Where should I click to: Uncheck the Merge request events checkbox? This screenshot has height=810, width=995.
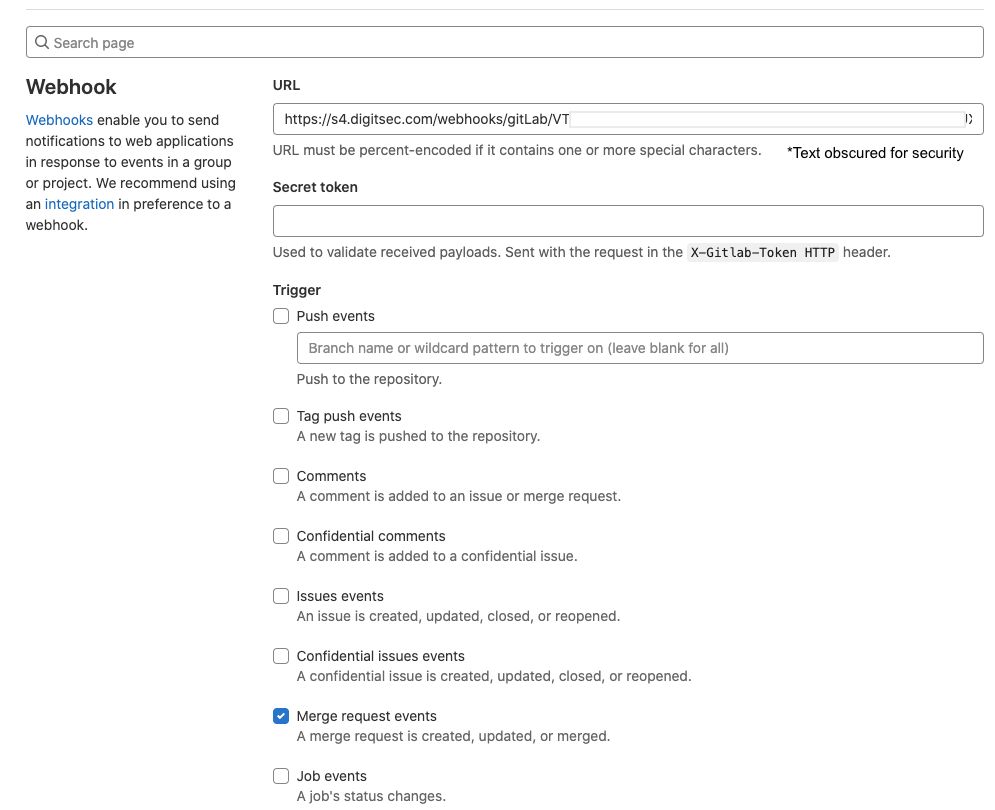point(280,715)
